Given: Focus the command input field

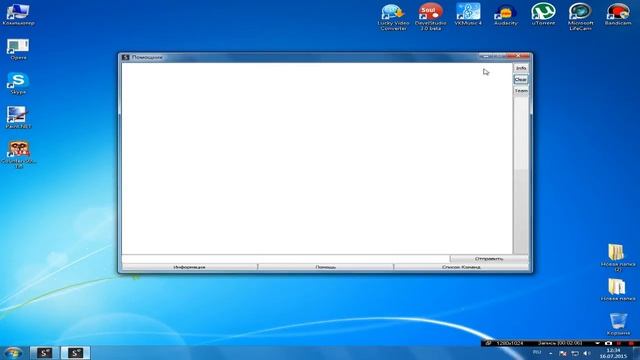Looking at the screenshot, I should pos(285,259).
